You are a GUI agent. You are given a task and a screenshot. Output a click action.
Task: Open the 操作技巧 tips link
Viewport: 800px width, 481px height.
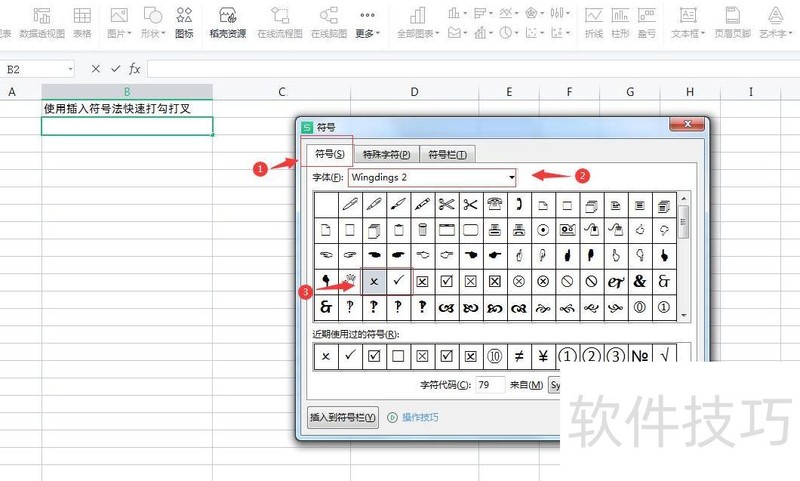413,417
